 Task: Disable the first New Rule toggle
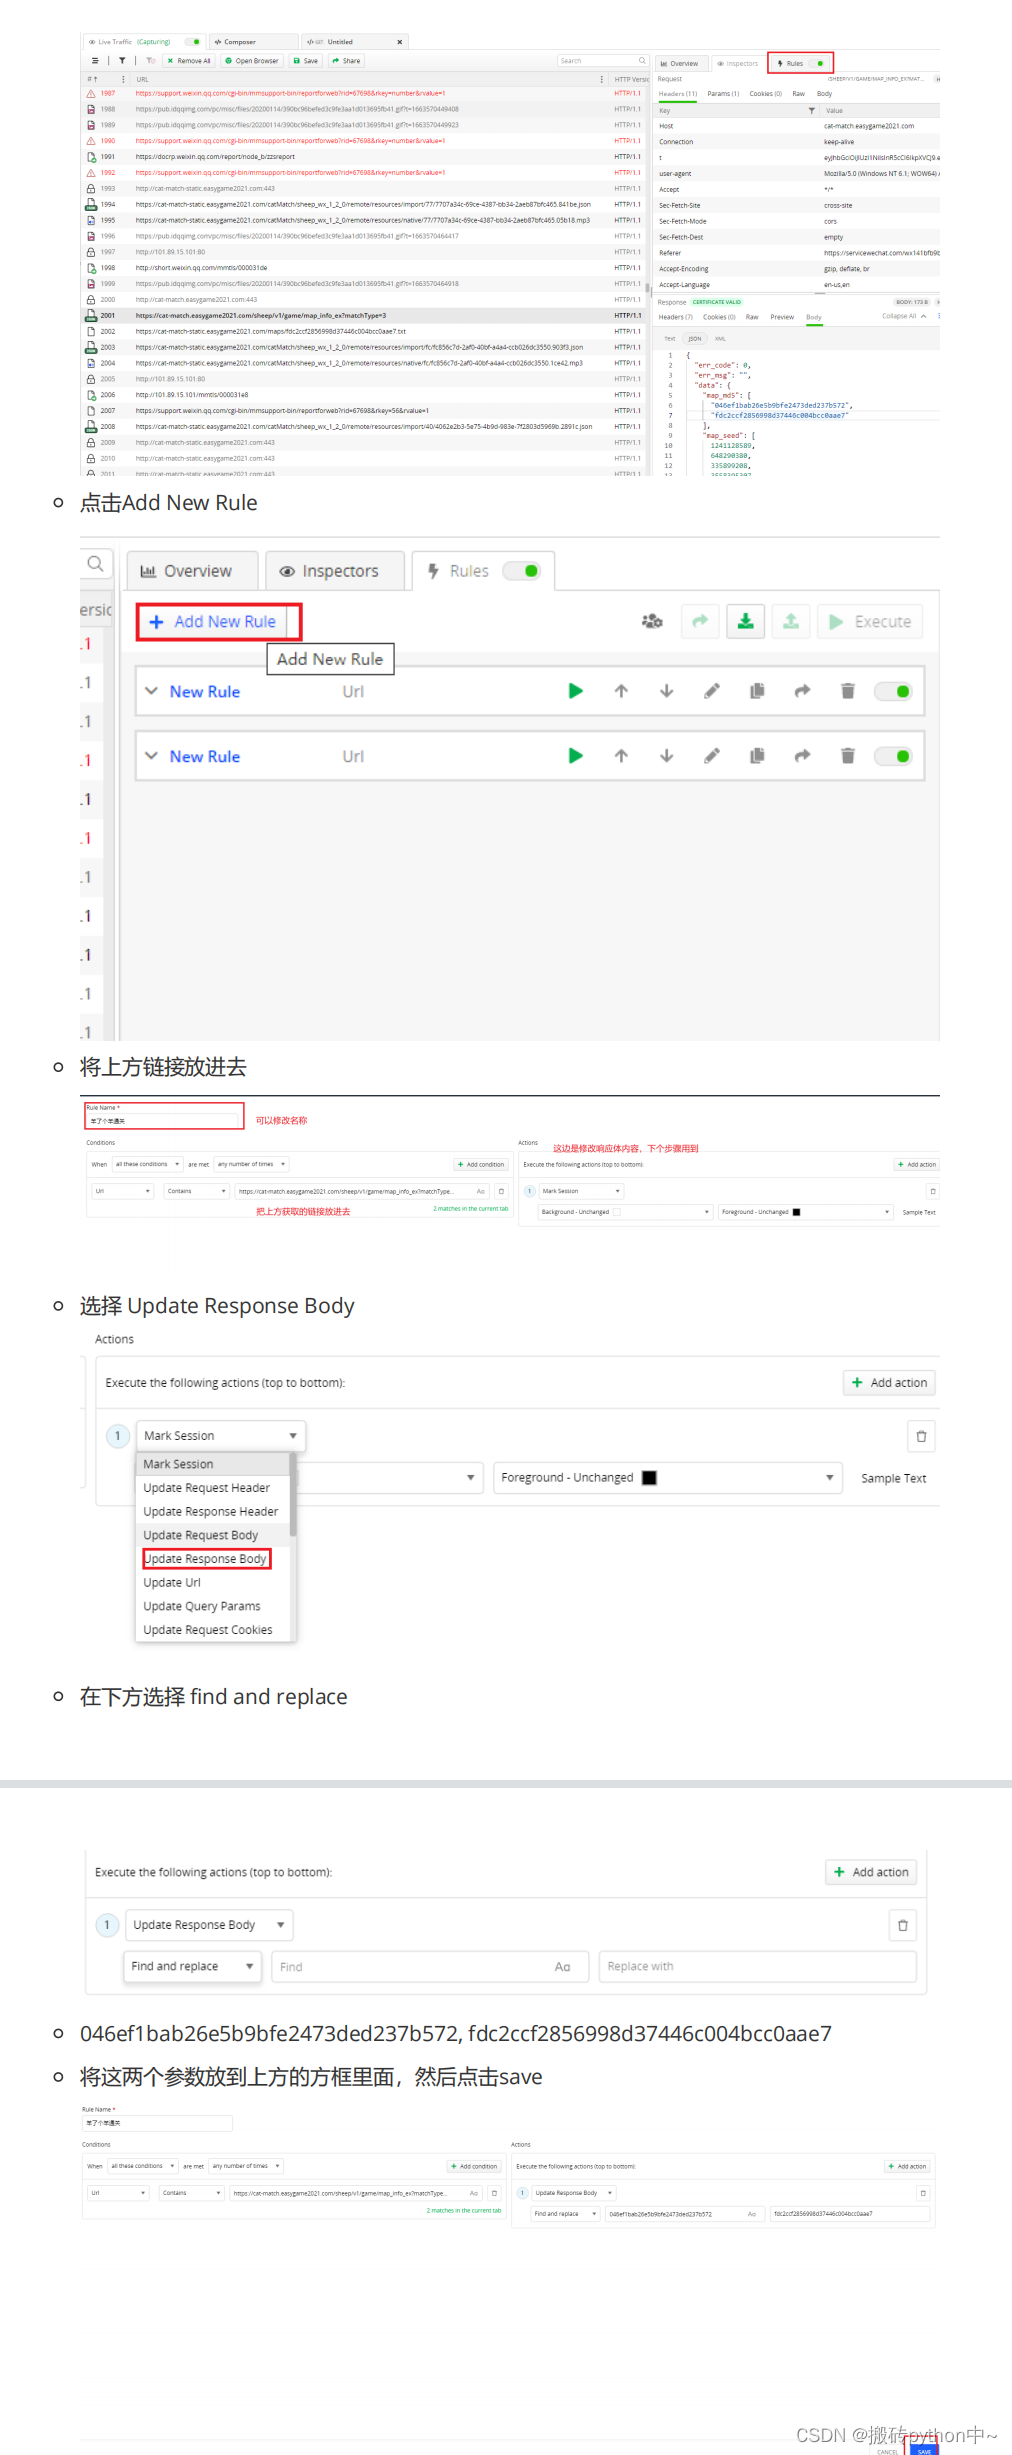pyautogui.click(x=893, y=691)
